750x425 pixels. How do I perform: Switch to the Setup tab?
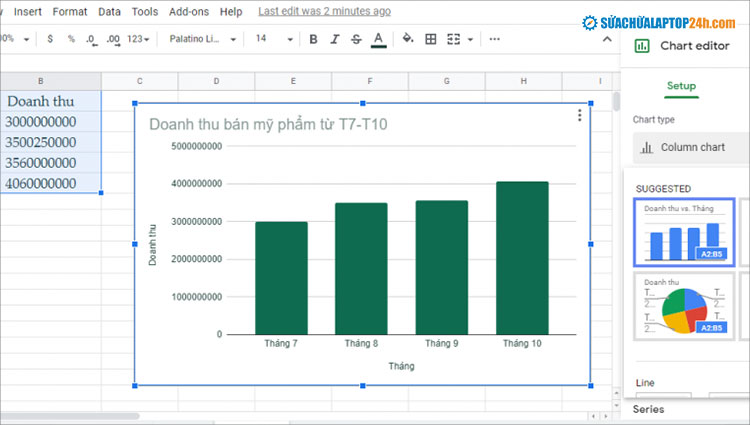[681, 86]
